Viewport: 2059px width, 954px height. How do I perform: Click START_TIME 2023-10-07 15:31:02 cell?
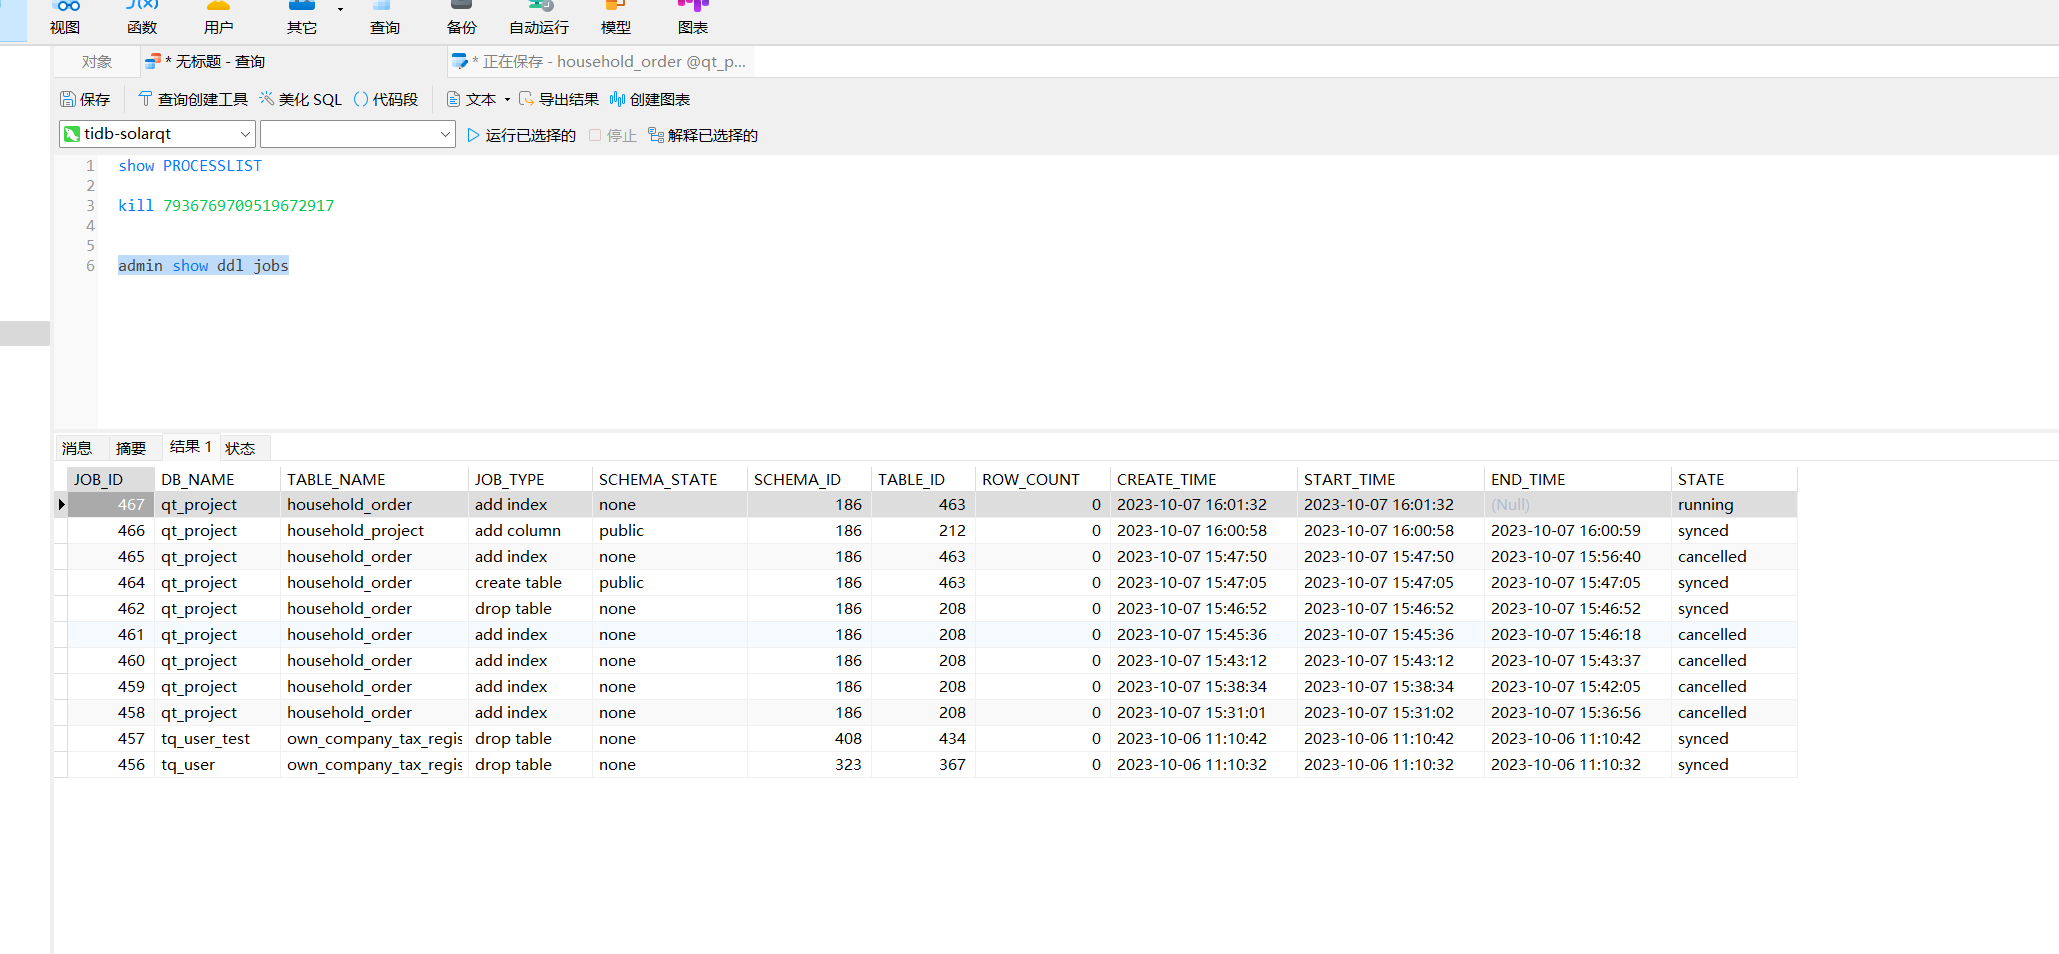(x=1390, y=713)
